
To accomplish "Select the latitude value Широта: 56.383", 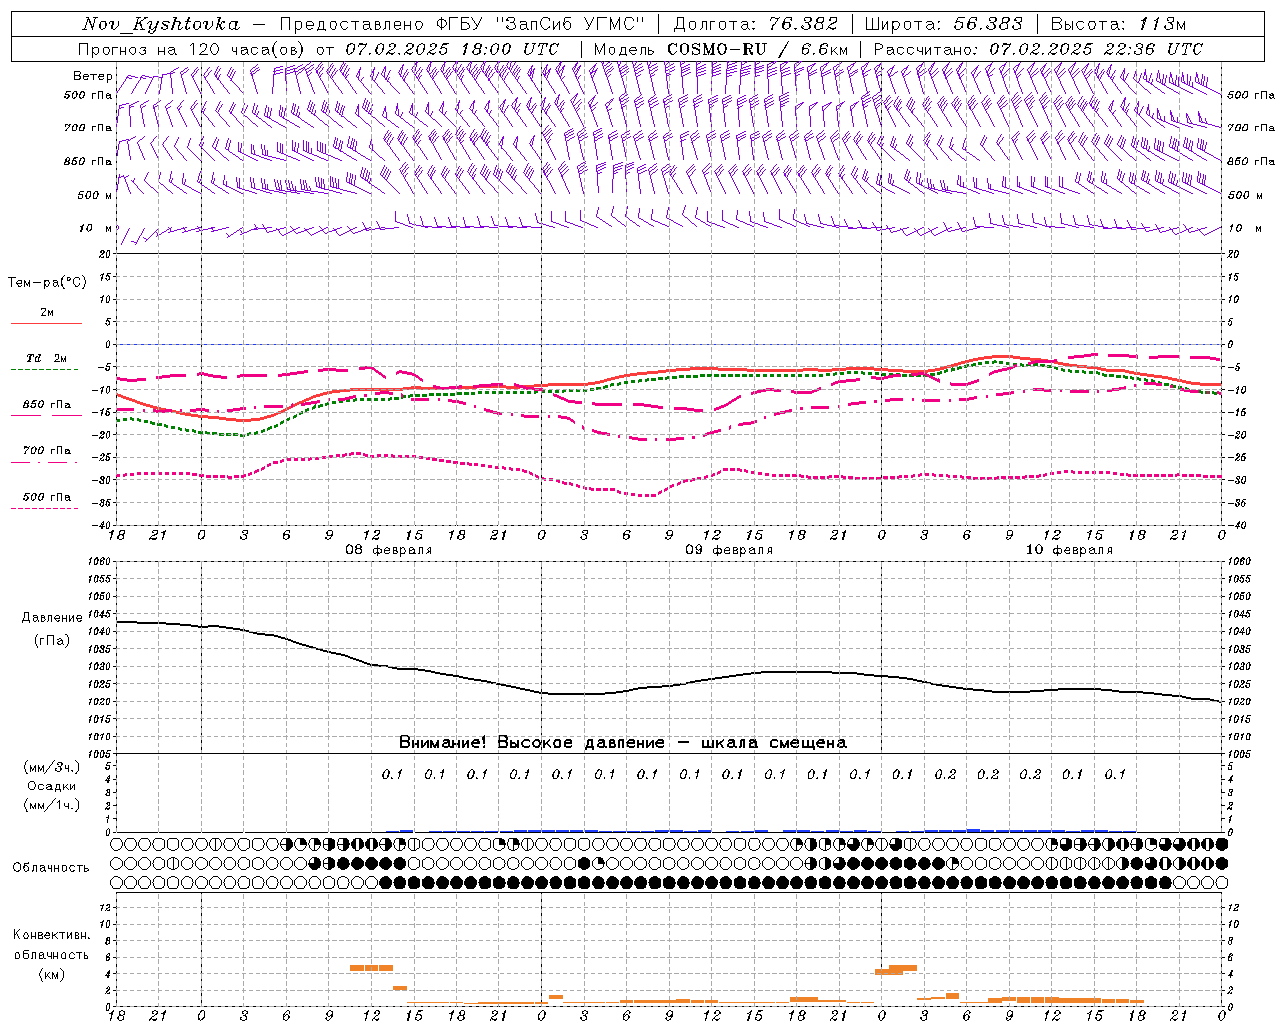I will (943, 24).
